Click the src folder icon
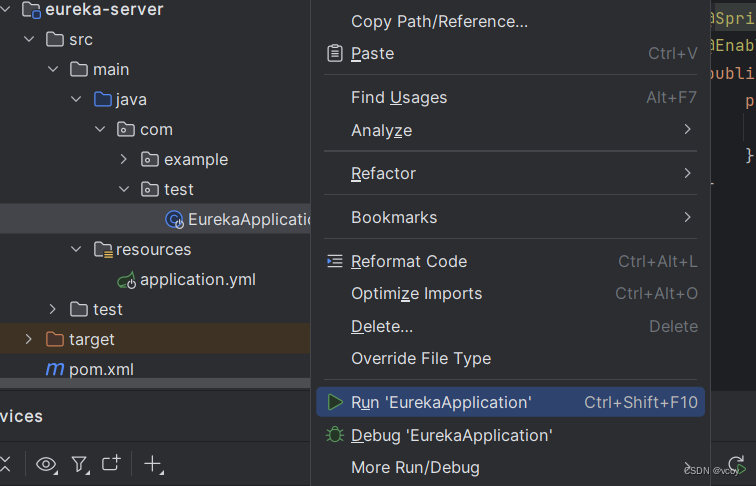The width and height of the screenshot is (756, 486). tap(55, 40)
